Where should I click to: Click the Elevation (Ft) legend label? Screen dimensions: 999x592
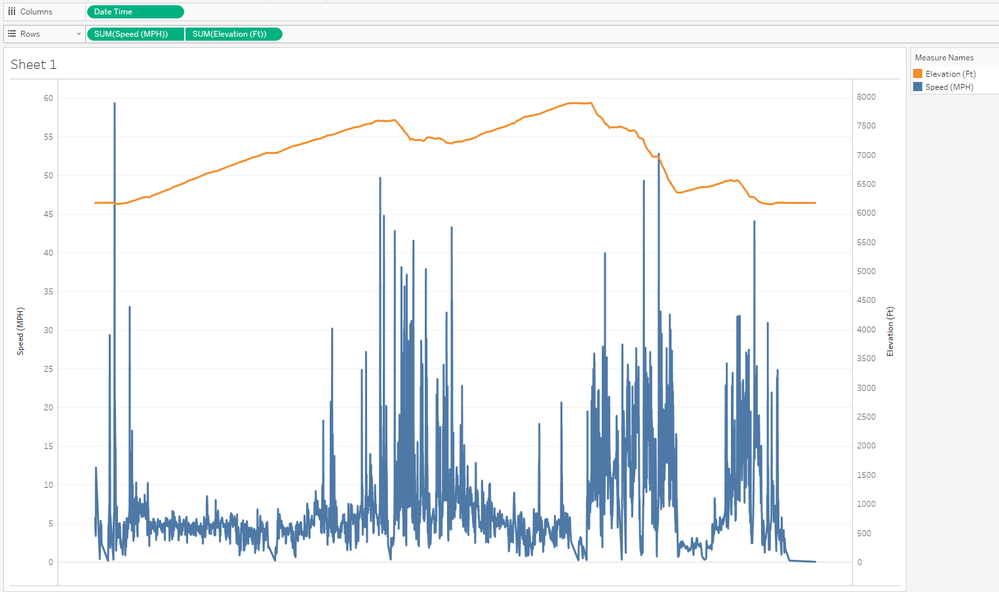tap(951, 74)
